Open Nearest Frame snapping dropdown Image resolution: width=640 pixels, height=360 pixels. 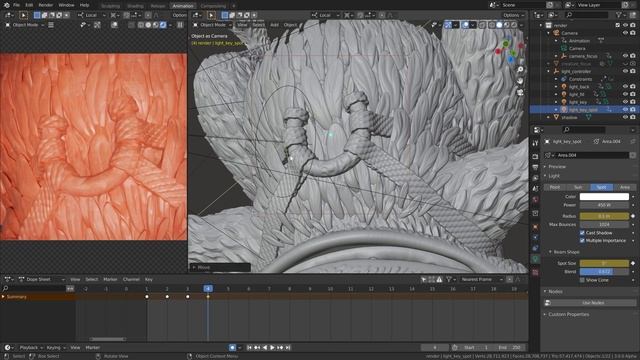pyautogui.click(x=481, y=280)
